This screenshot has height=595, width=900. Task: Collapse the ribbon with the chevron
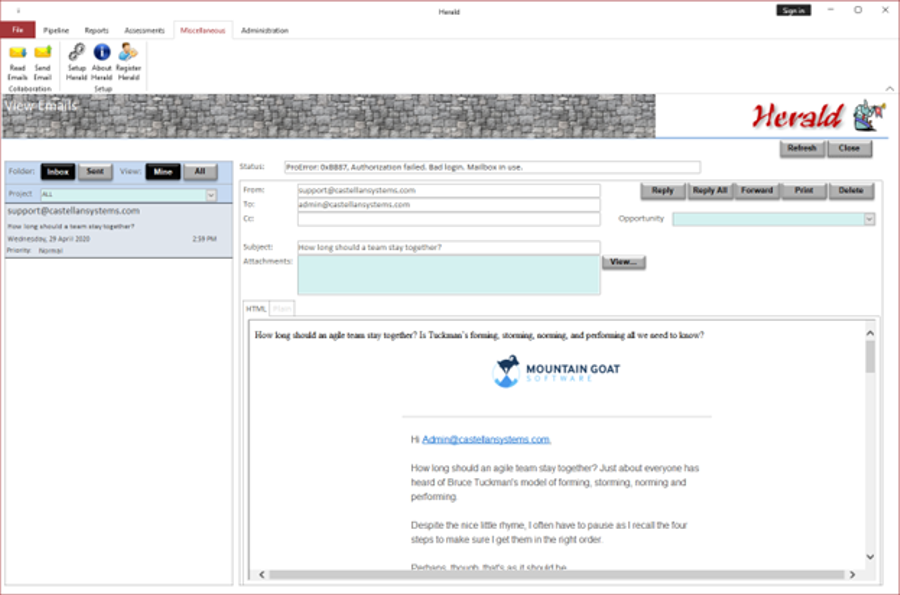click(x=889, y=88)
